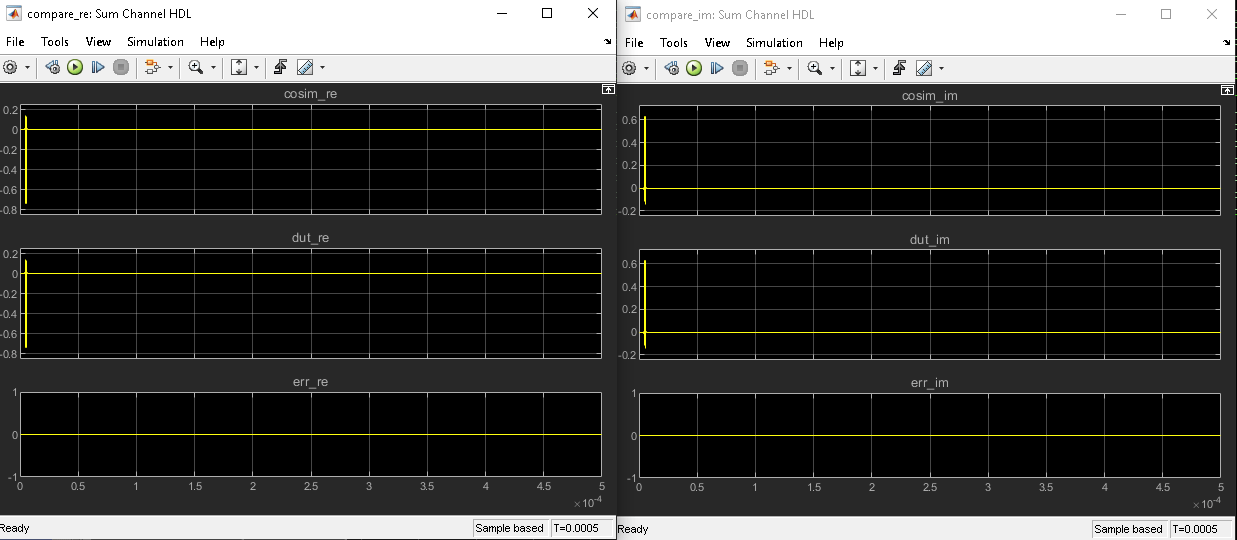Click step forward button in compare_re toolbar
The image size is (1237, 540).
98,67
